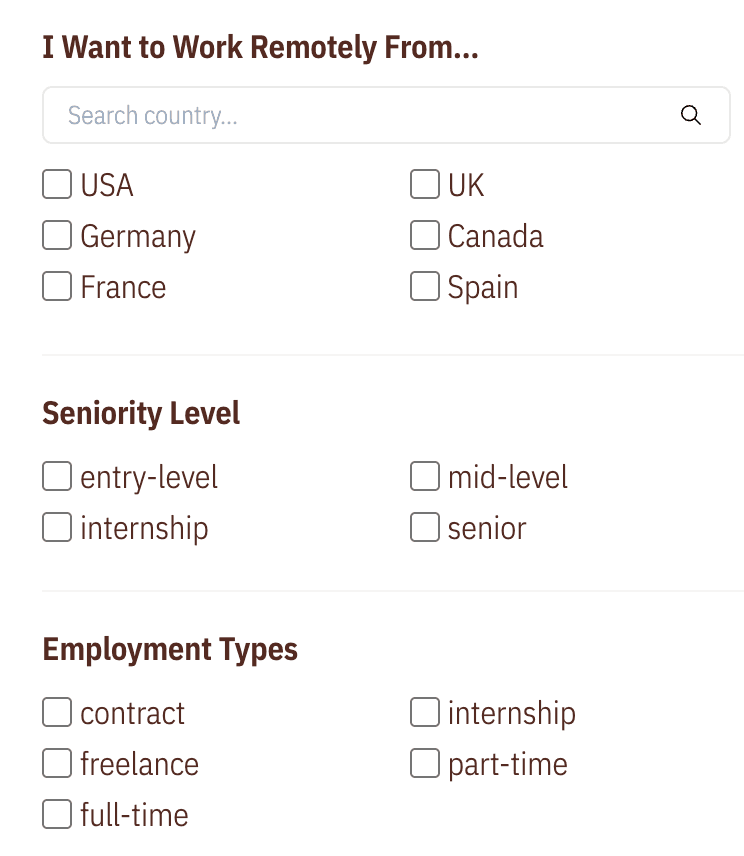The width and height of the screenshot is (744, 856).
Task: Select Canada as remote location
Action: 425,236
